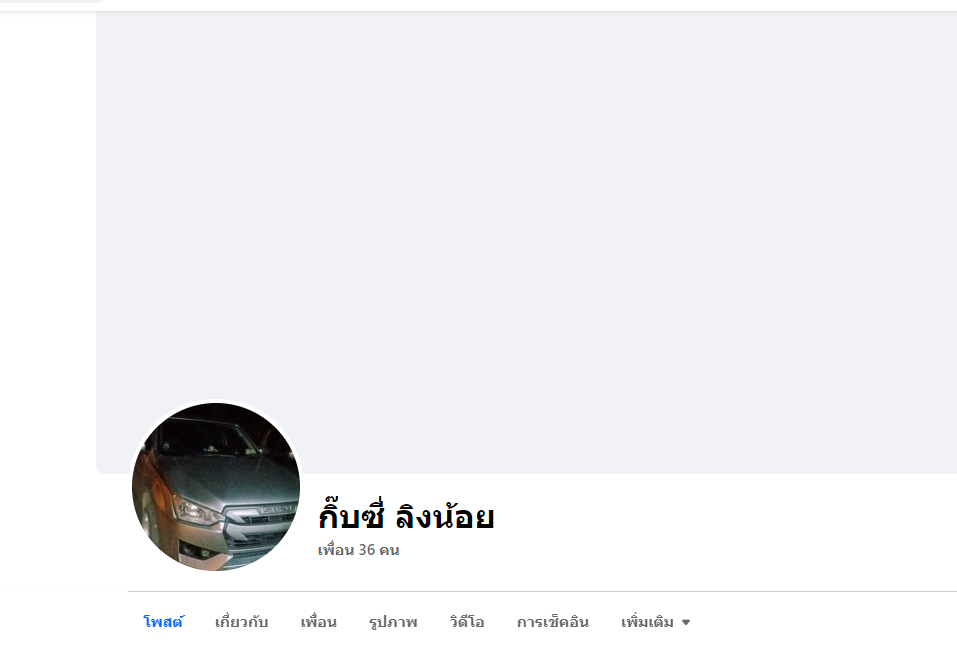Open the circular profile picture
The image size is (957, 647).
[x=216, y=486]
